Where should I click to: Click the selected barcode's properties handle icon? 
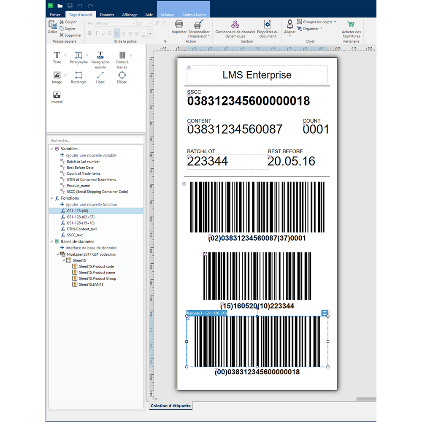click(x=324, y=313)
